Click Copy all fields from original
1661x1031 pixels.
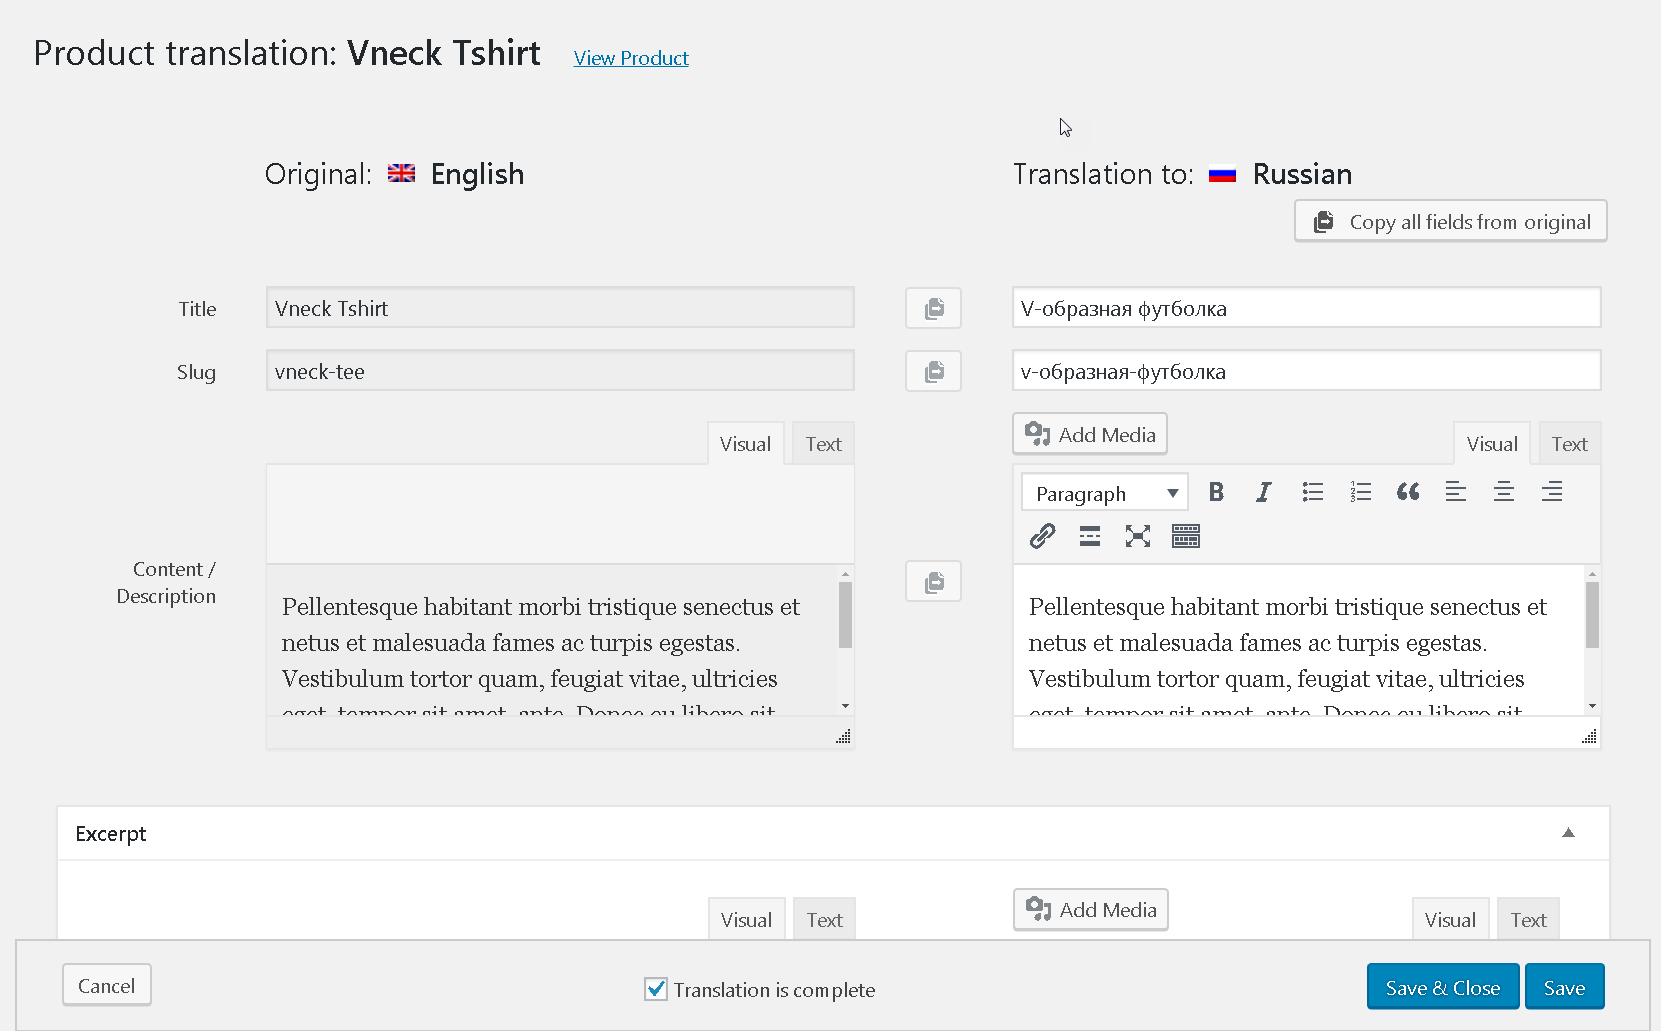[1451, 221]
